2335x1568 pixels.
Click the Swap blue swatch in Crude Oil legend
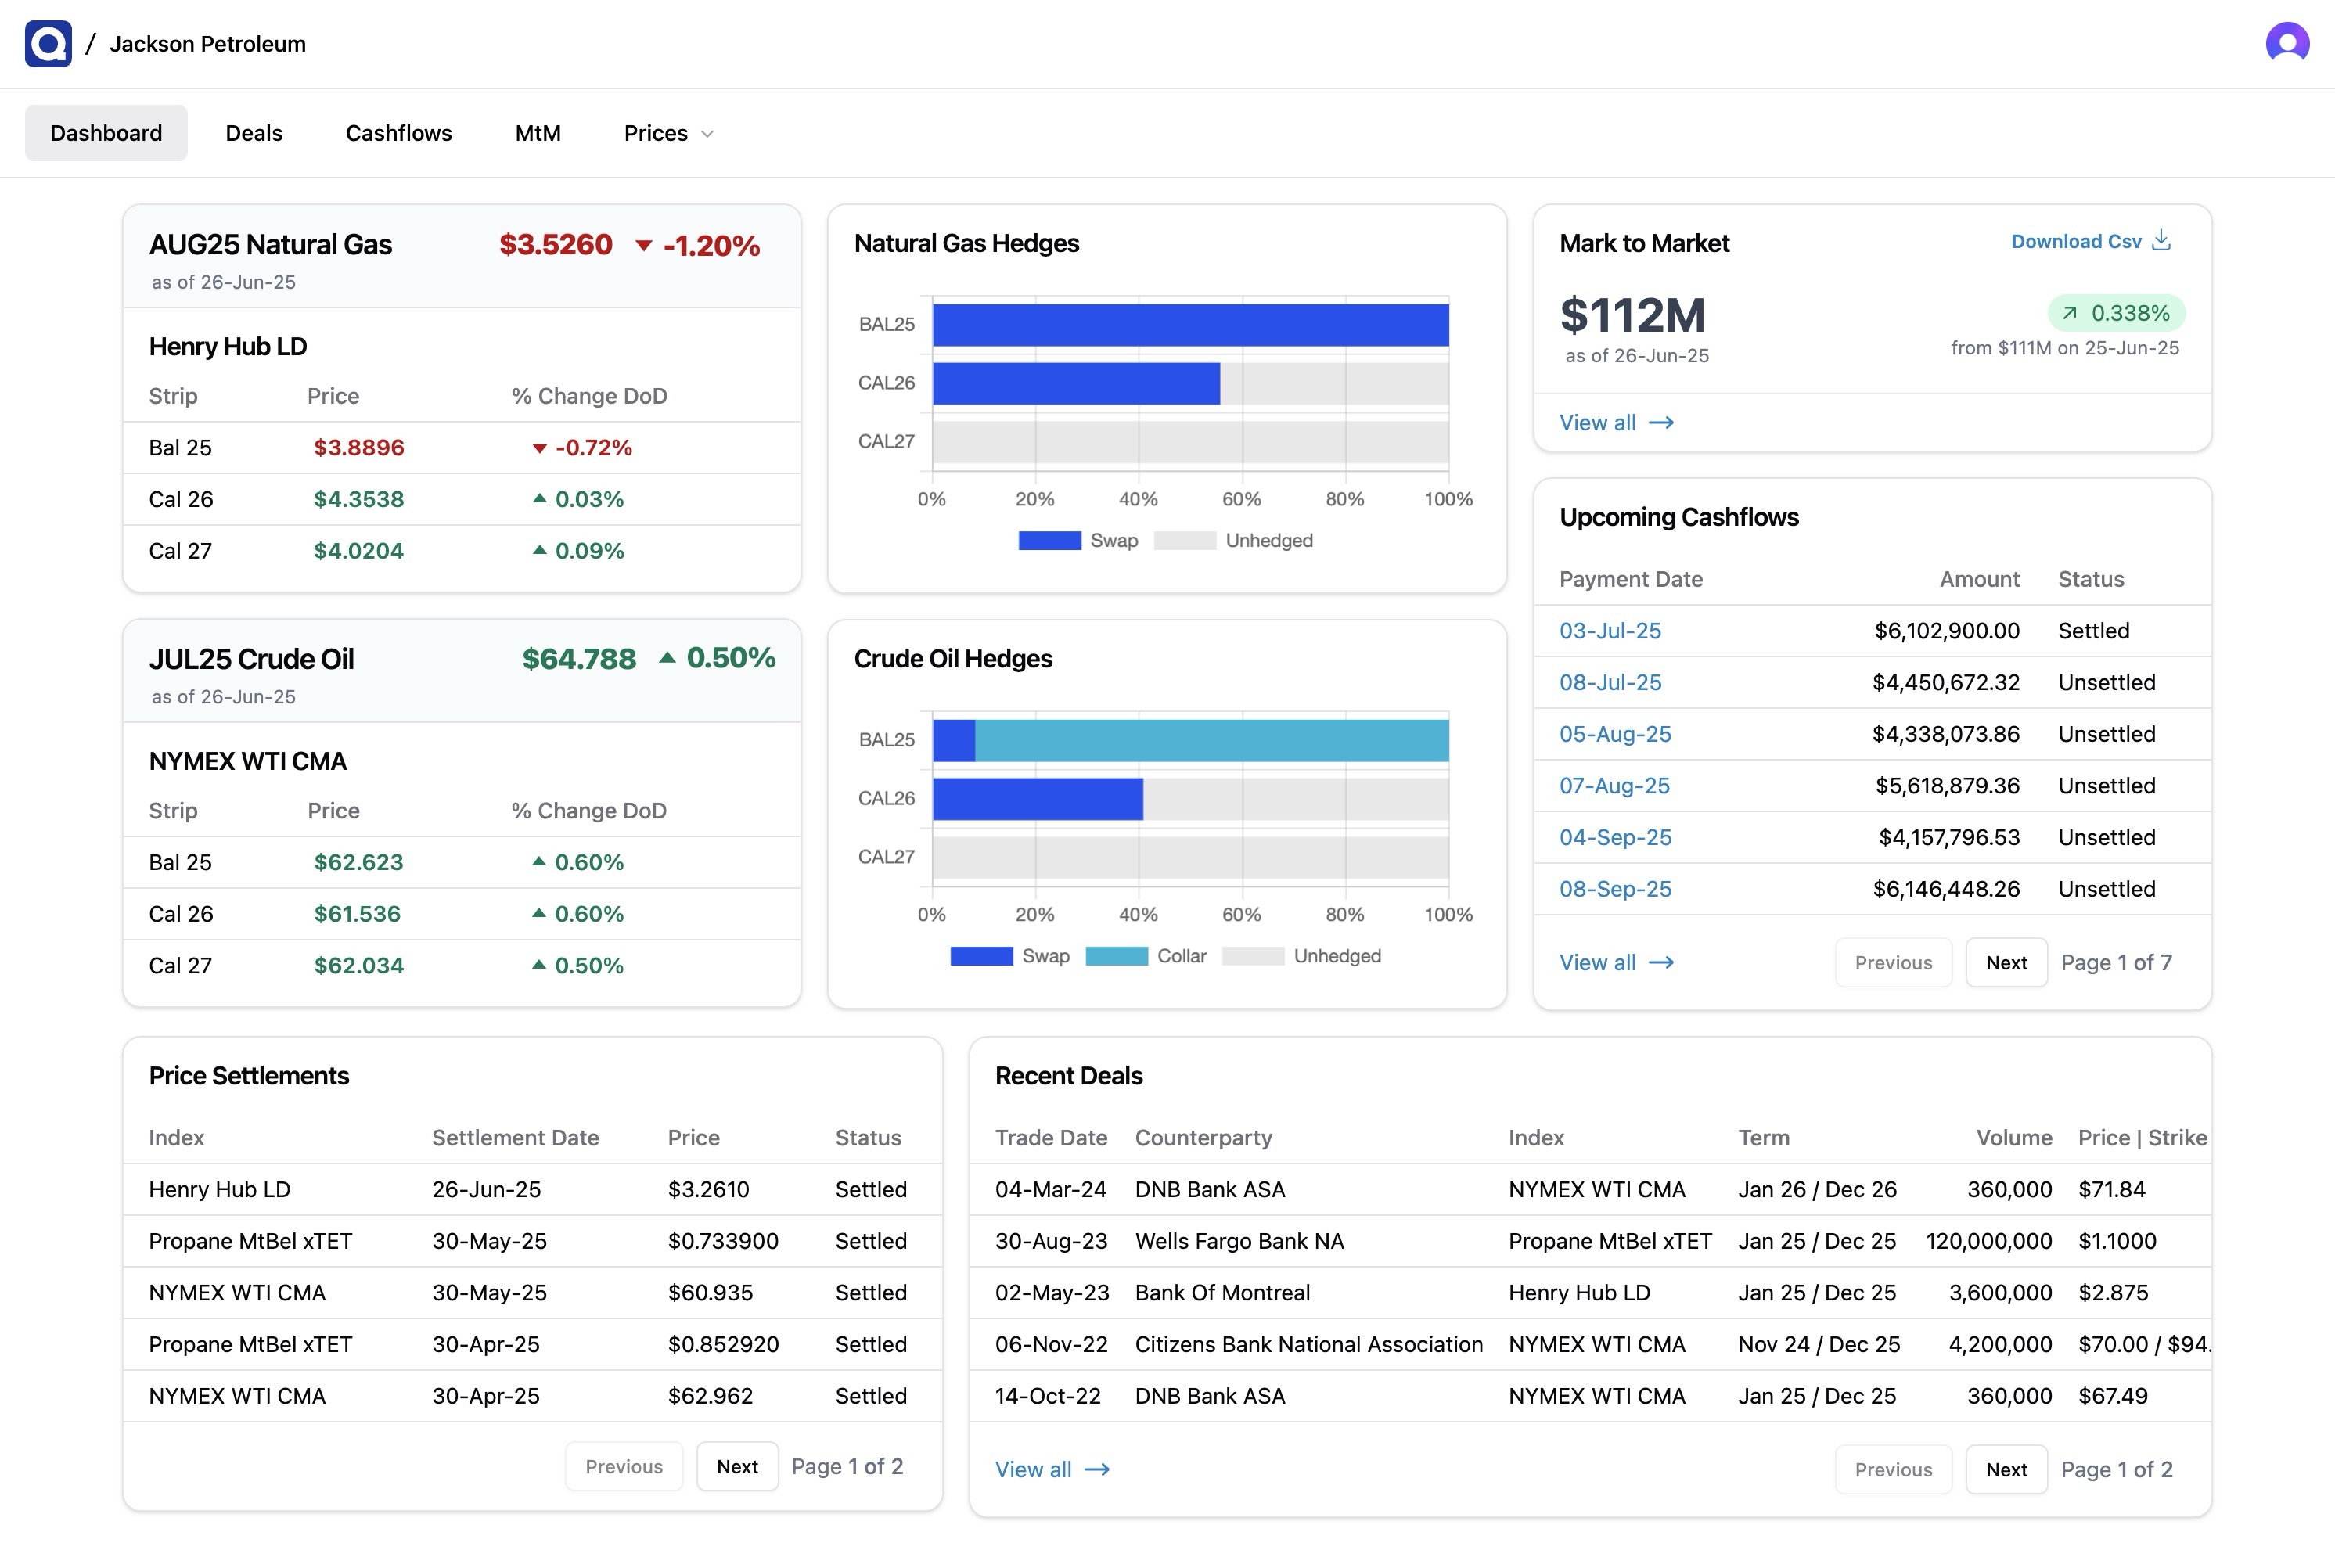tap(981, 956)
